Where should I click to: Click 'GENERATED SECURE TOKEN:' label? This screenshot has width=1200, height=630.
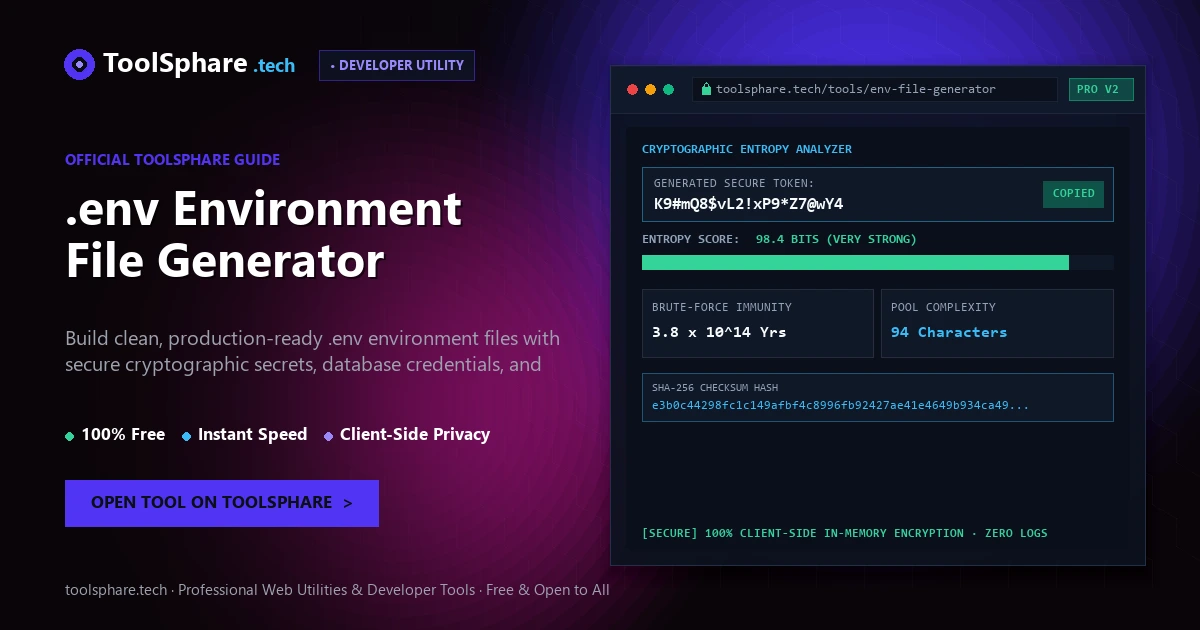tap(734, 183)
